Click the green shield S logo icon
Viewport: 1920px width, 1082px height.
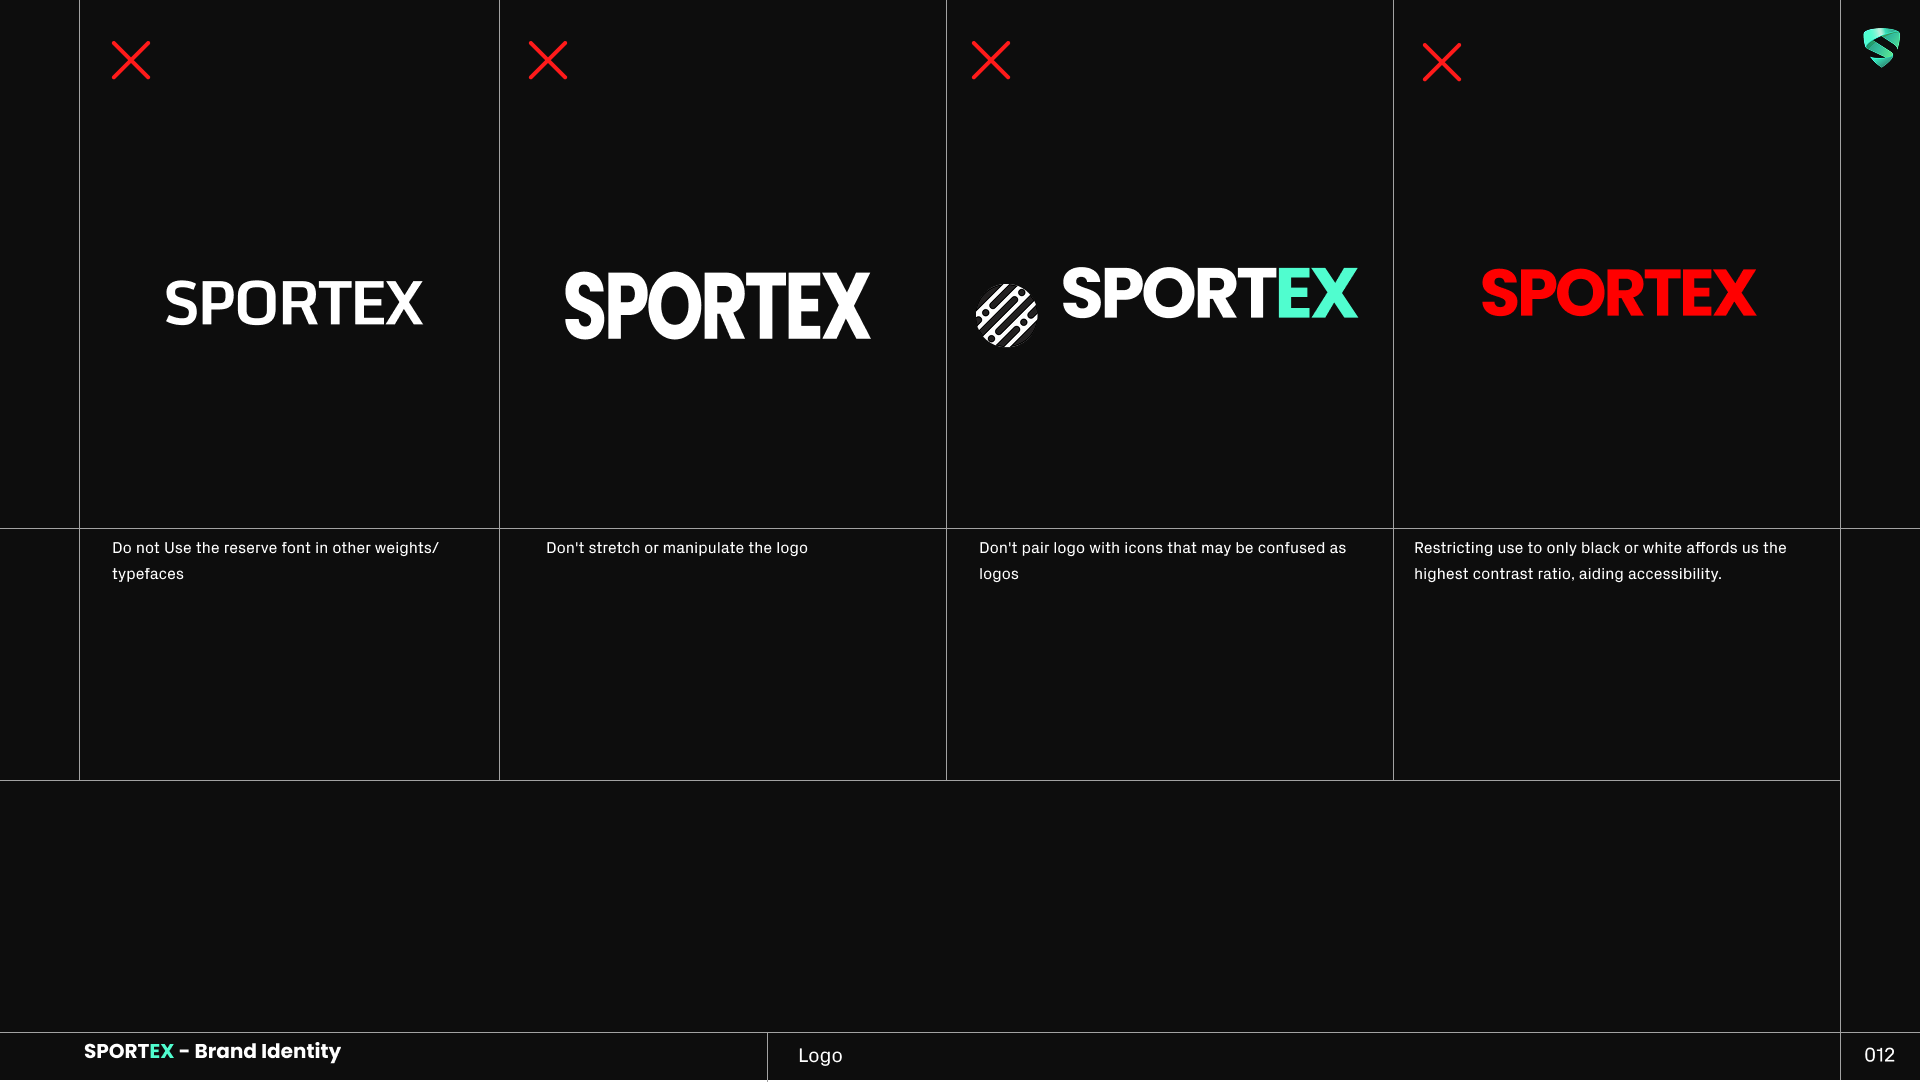1881,47
